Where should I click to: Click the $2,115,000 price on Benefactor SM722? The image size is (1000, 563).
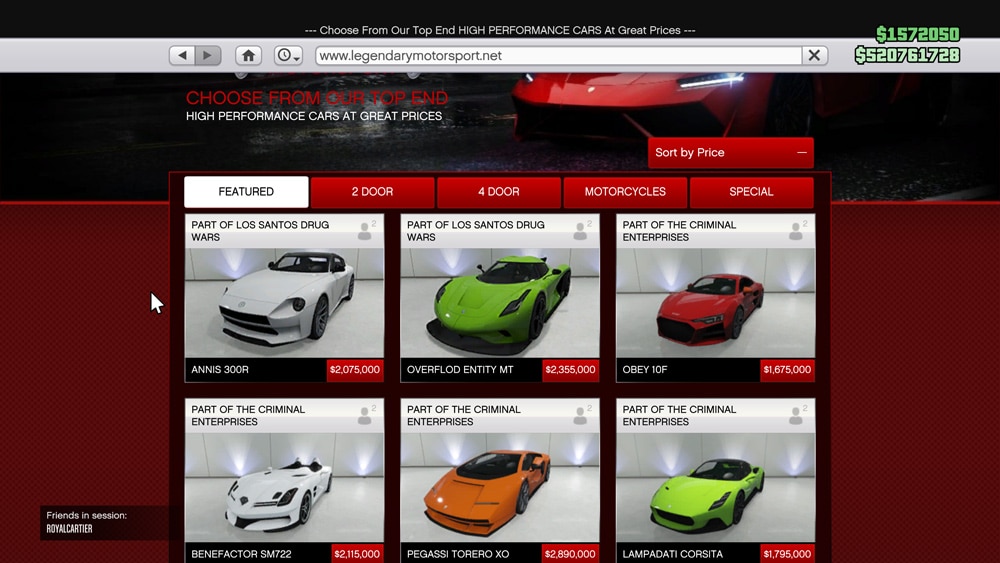pyautogui.click(x=357, y=553)
